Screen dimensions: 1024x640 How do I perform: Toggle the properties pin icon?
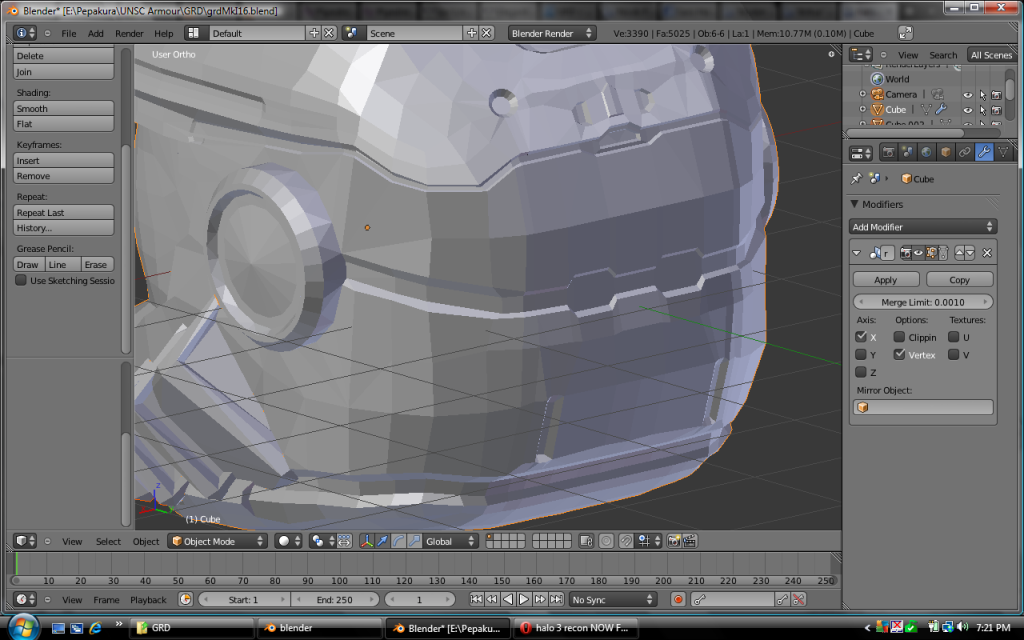856,178
